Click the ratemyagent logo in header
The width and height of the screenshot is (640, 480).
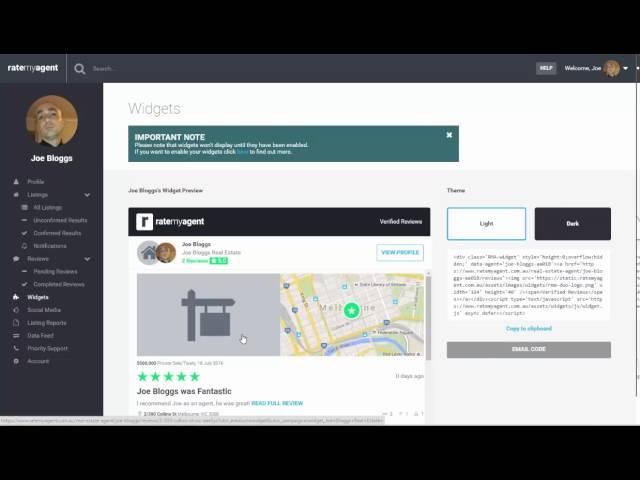[x=33, y=68]
